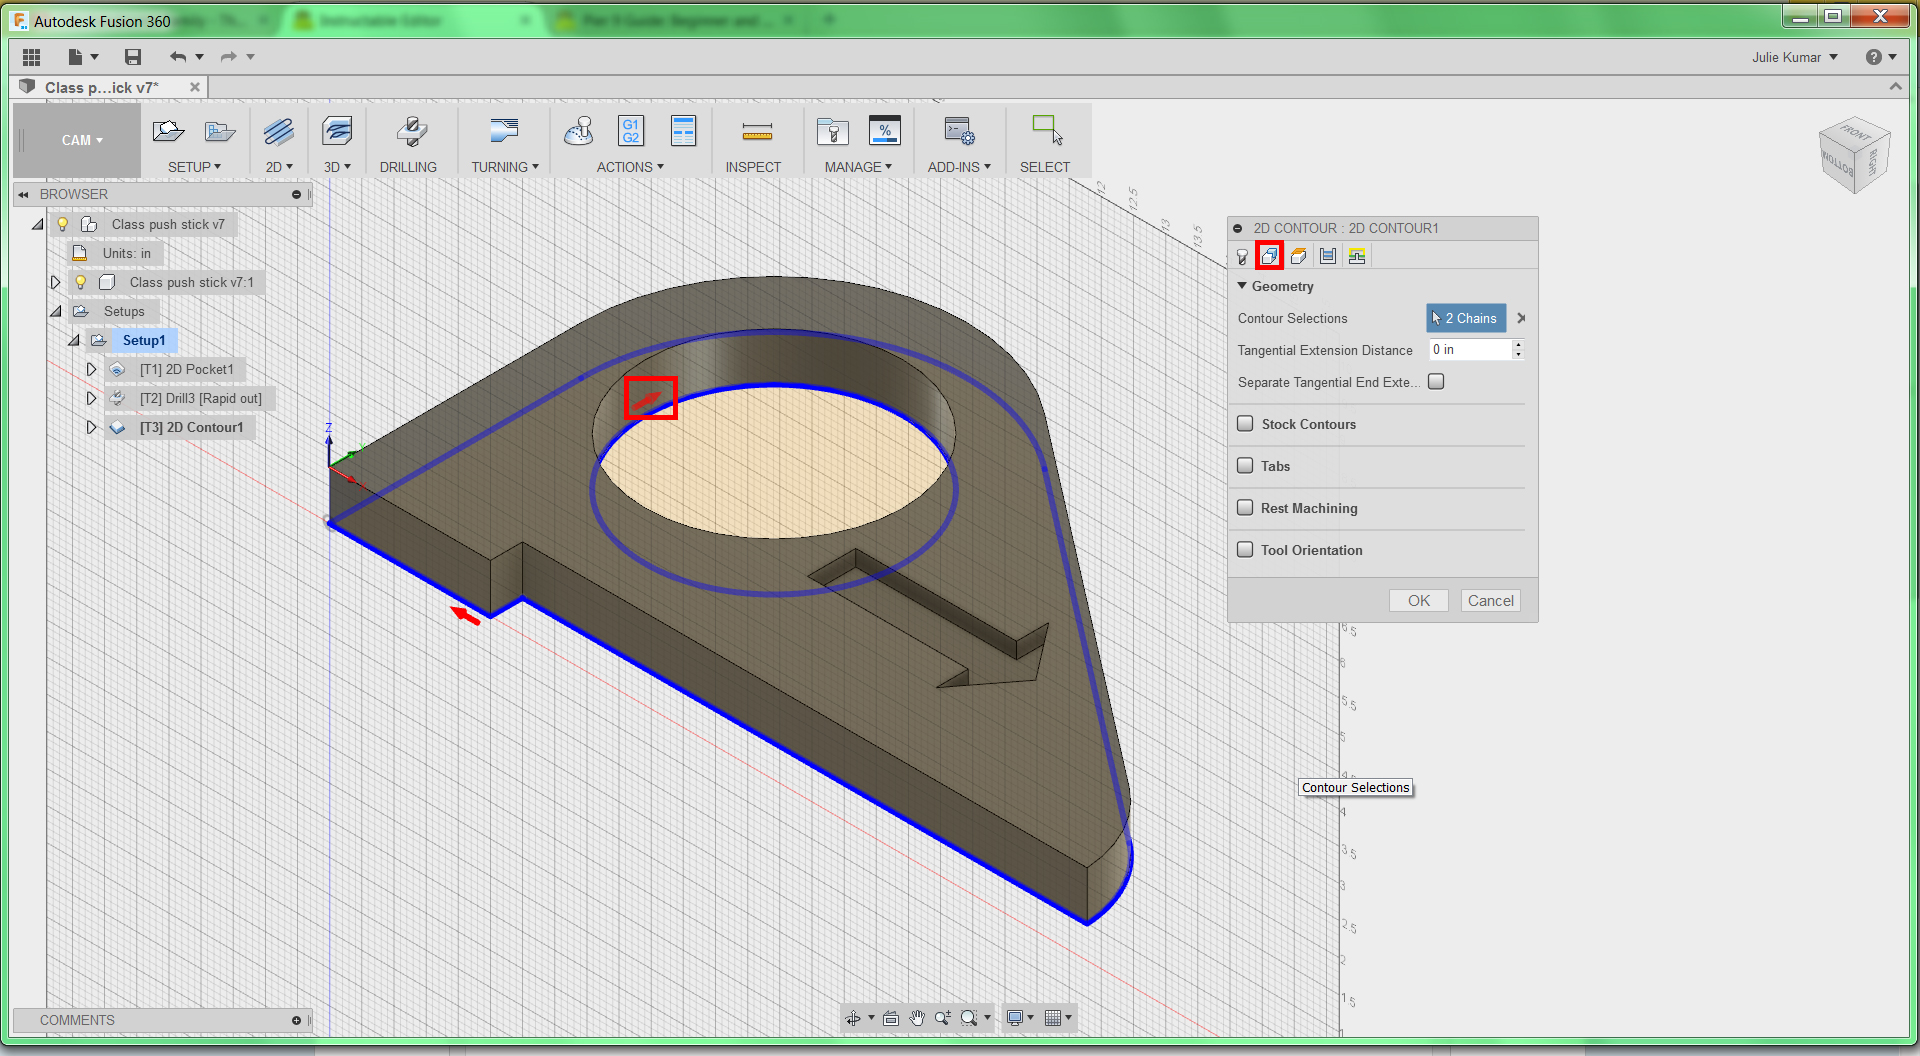Open the ACTIONS menu label
The width and height of the screenshot is (1920, 1056).
(x=630, y=167)
